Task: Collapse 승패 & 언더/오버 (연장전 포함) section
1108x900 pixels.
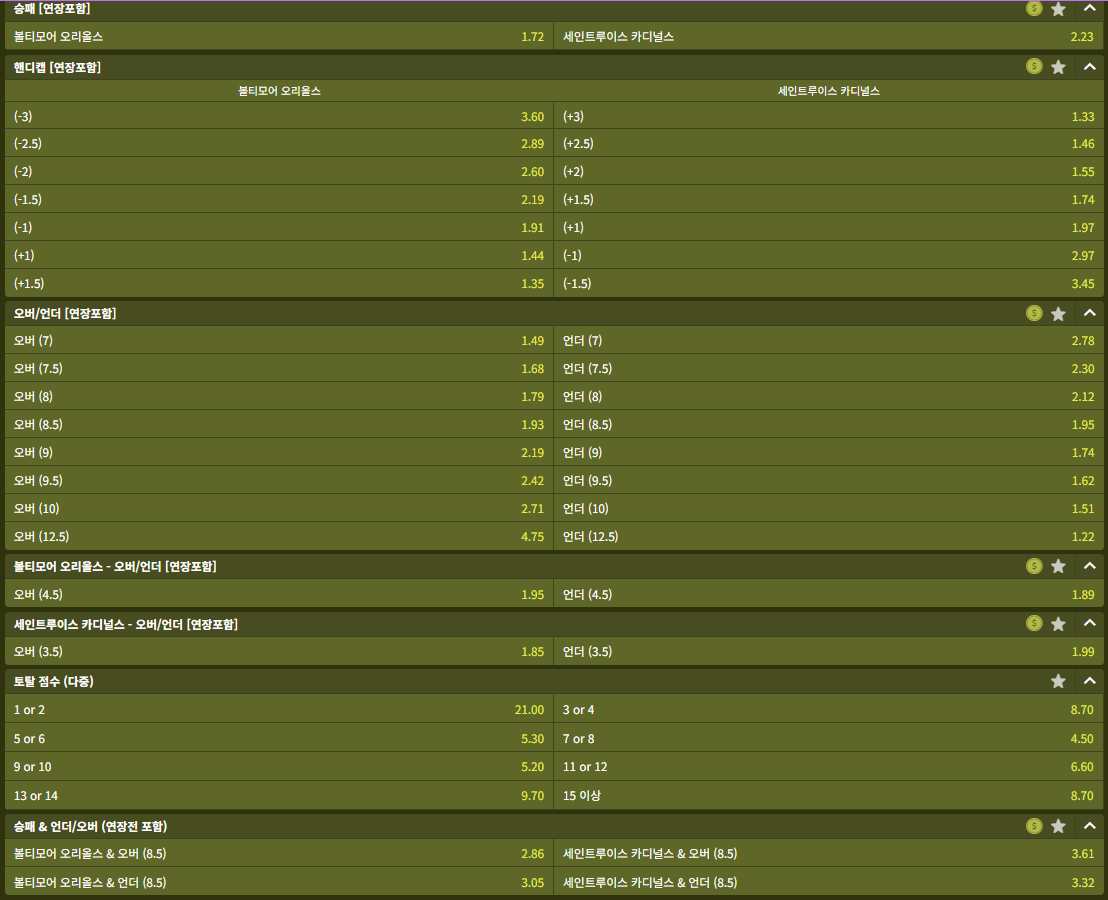Action: coord(1090,826)
